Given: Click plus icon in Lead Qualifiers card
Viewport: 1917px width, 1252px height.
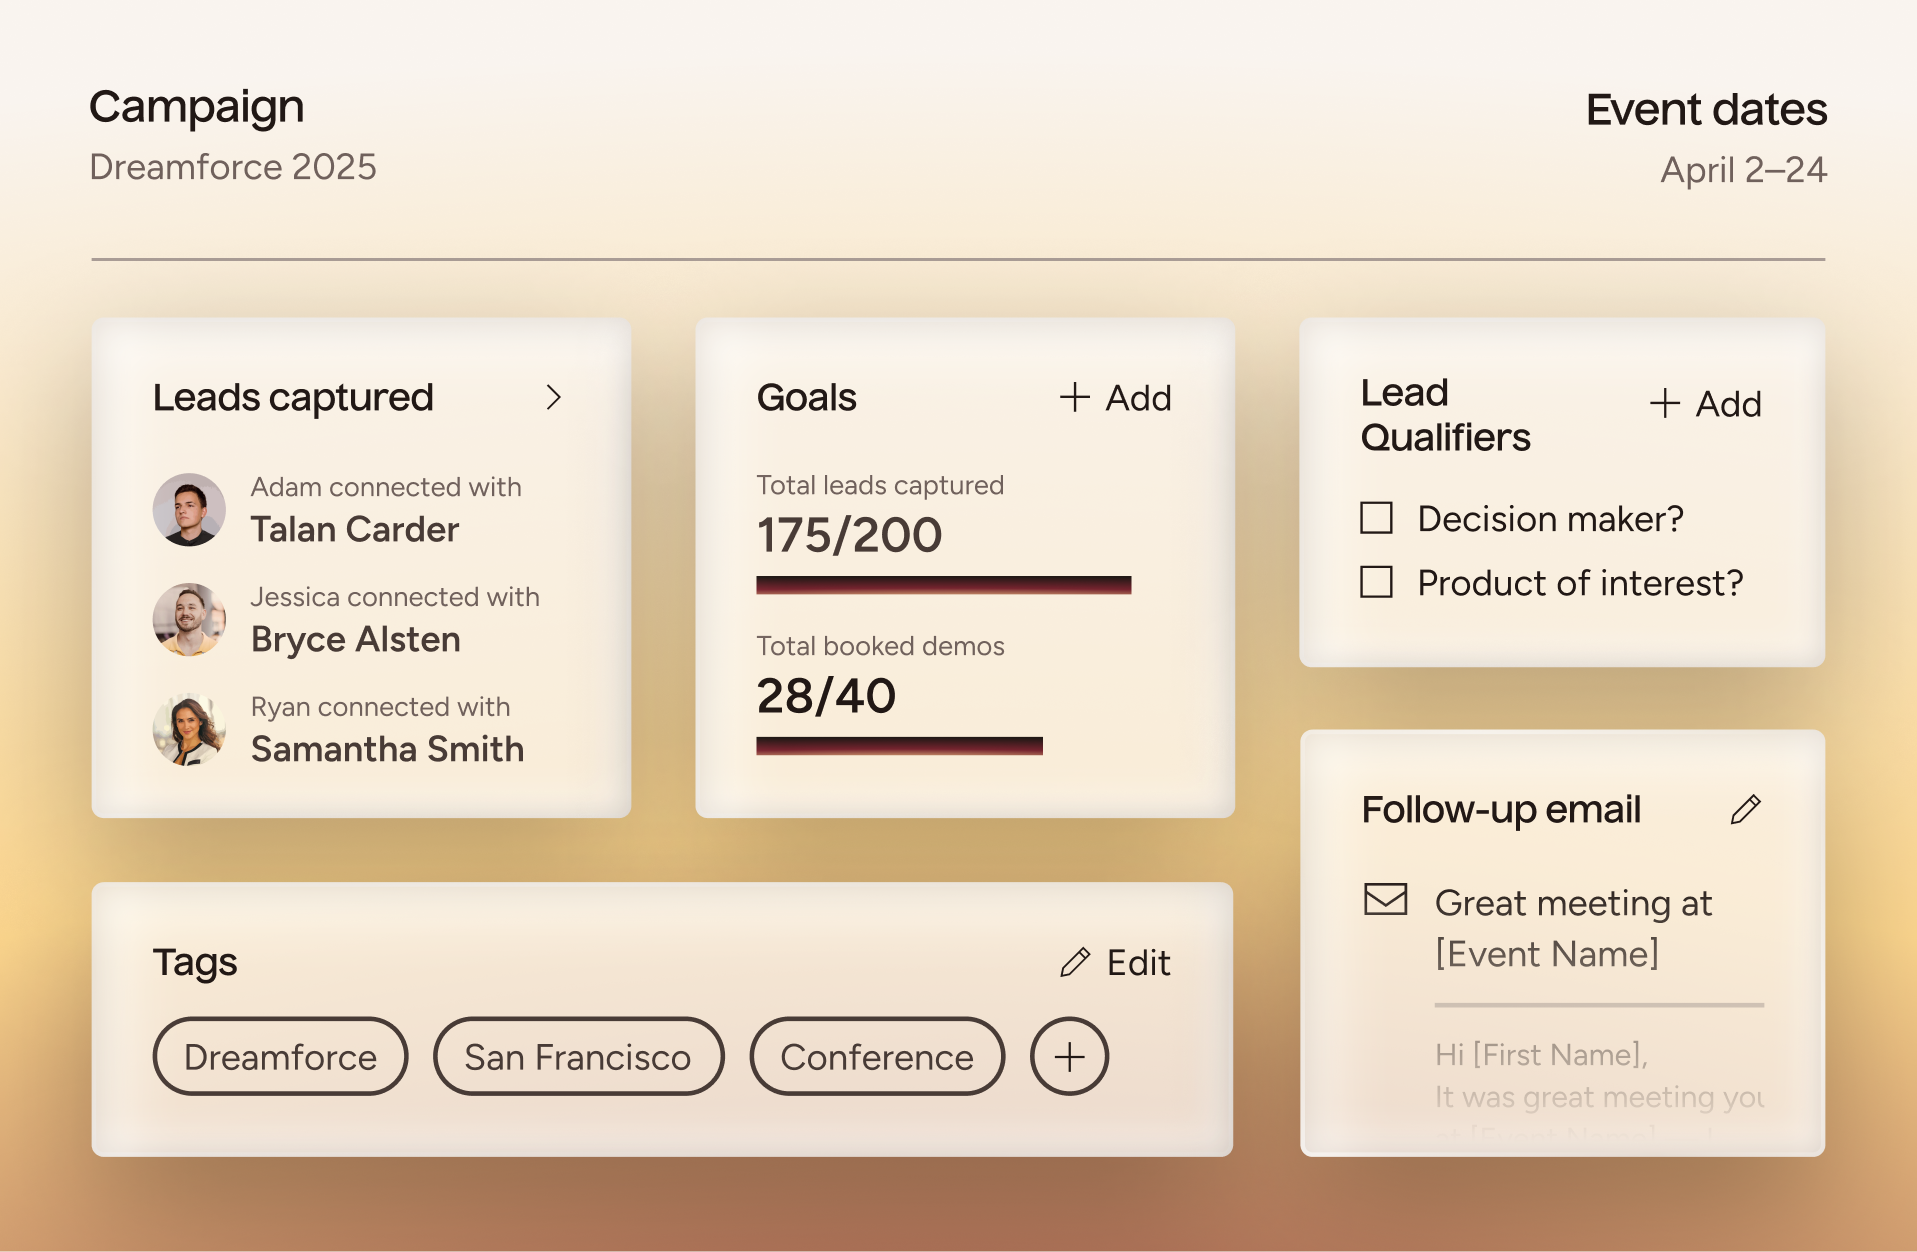Looking at the screenshot, I should click(x=1665, y=403).
